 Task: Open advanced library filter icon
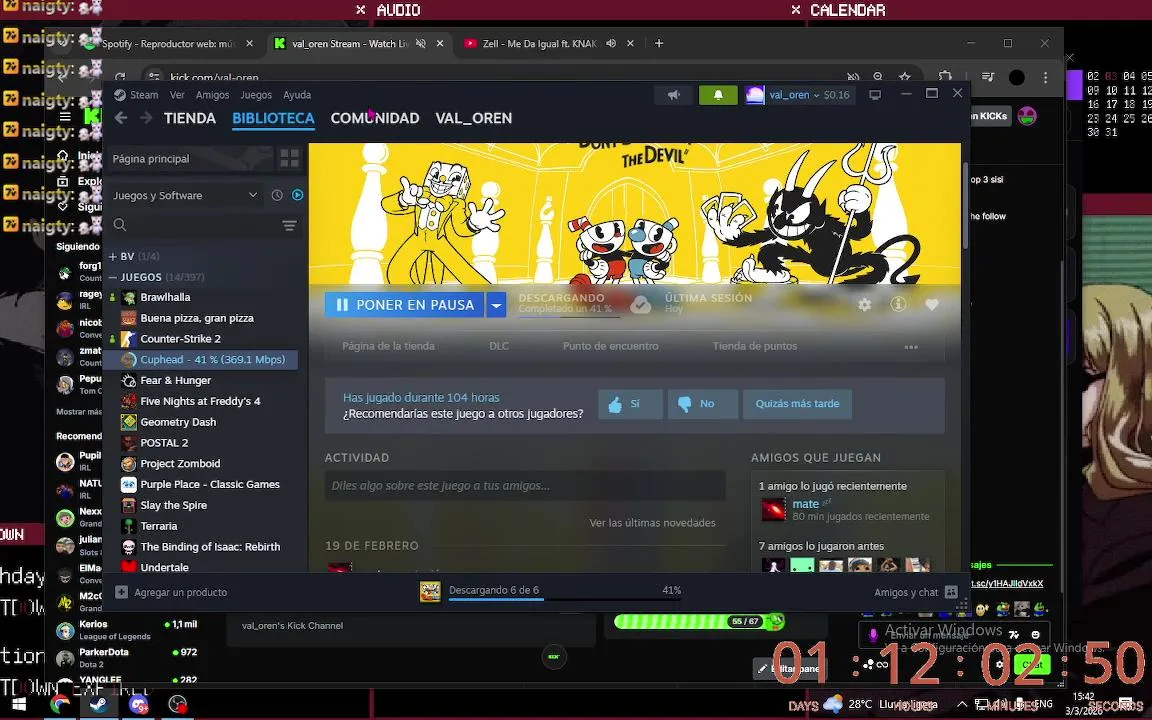click(x=289, y=226)
